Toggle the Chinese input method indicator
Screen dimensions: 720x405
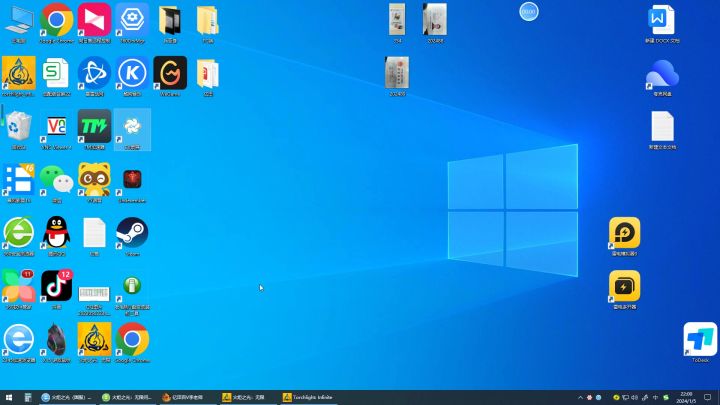point(655,397)
